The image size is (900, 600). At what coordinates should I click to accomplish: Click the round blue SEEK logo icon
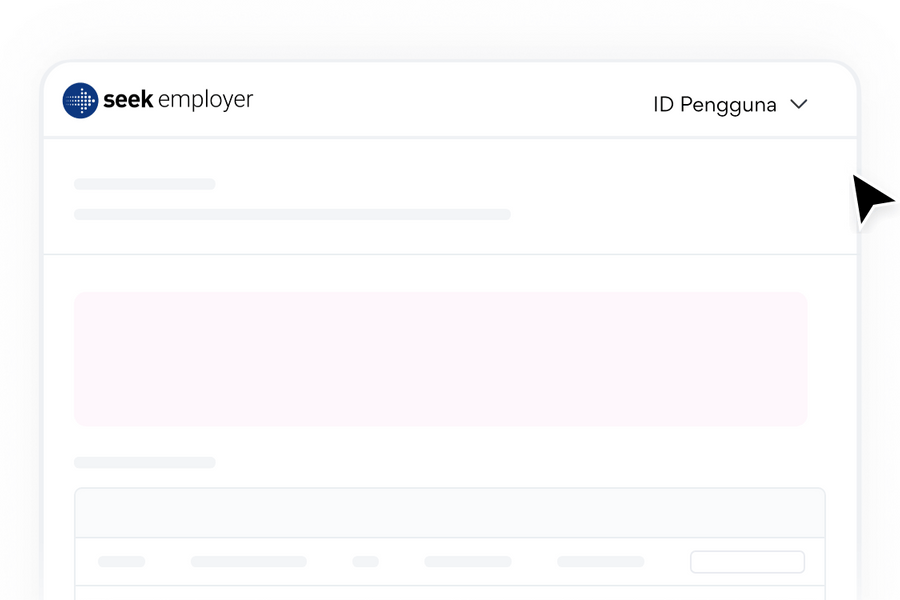pyautogui.click(x=80, y=100)
